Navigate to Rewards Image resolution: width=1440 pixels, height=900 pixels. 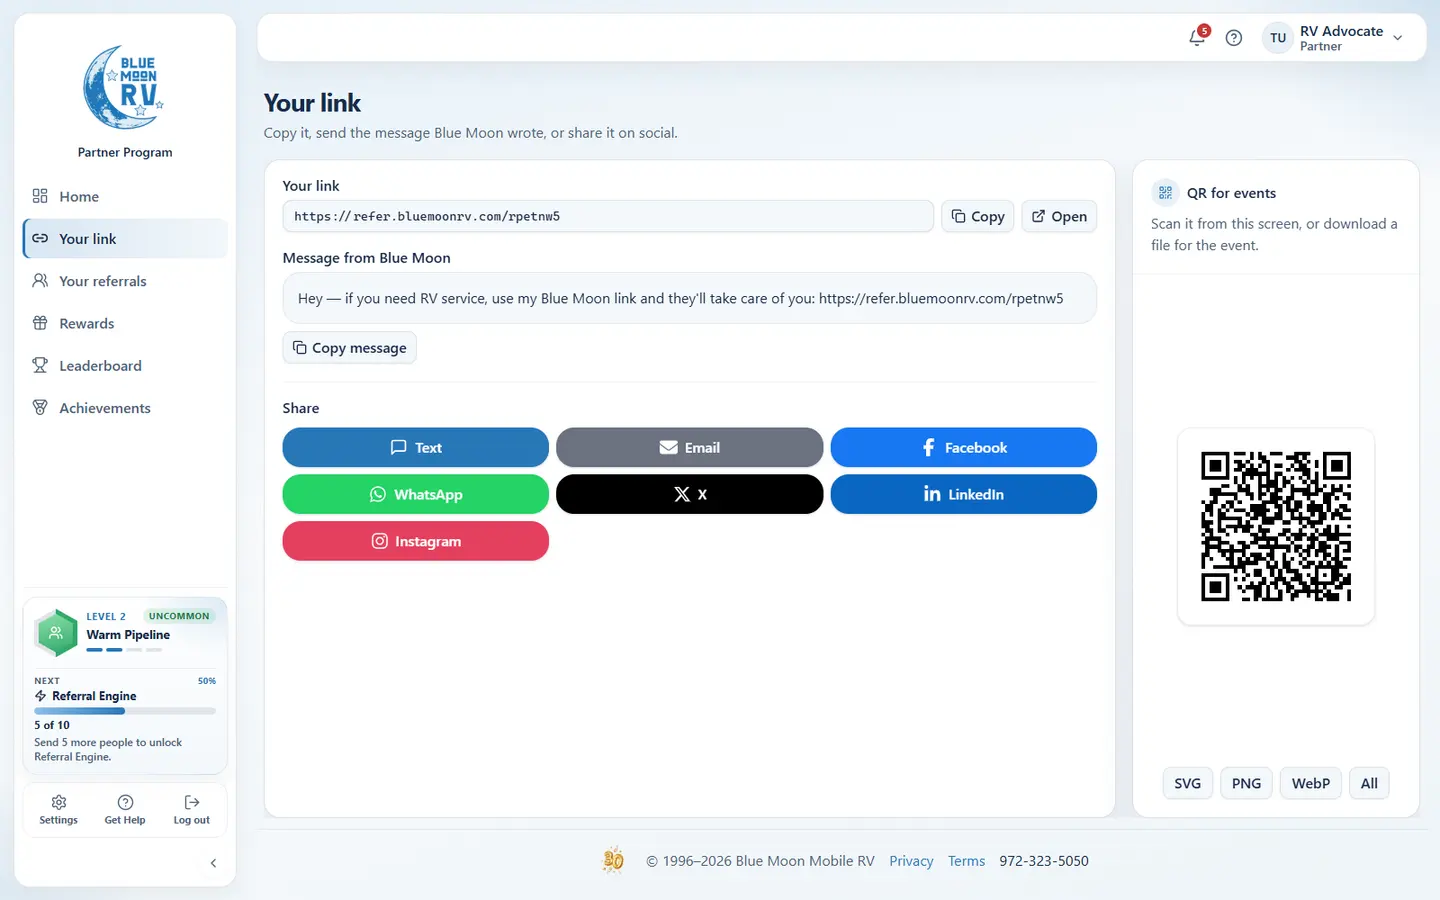coord(125,323)
